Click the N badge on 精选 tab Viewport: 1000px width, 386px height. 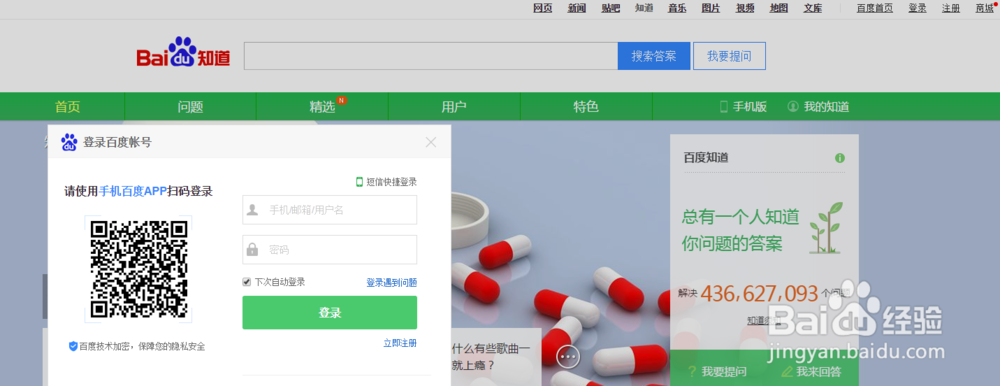pyautogui.click(x=342, y=100)
